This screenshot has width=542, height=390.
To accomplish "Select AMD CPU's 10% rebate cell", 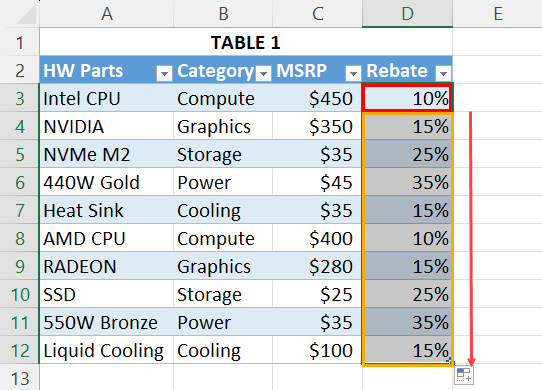I will click(408, 238).
